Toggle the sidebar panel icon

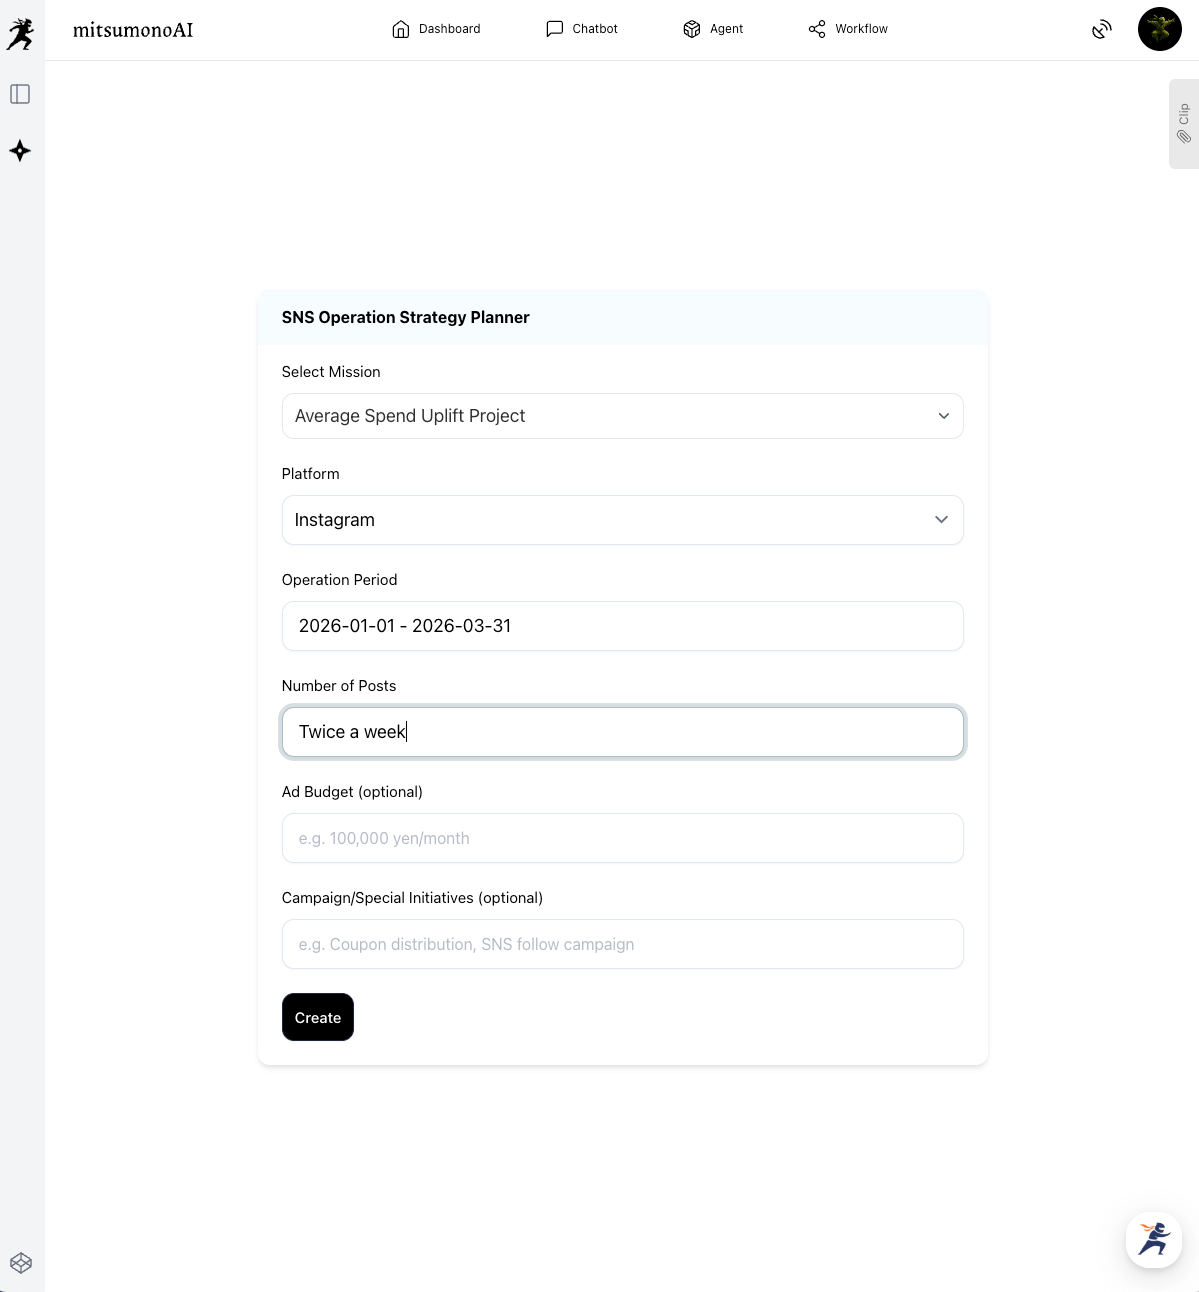click(x=20, y=94)
